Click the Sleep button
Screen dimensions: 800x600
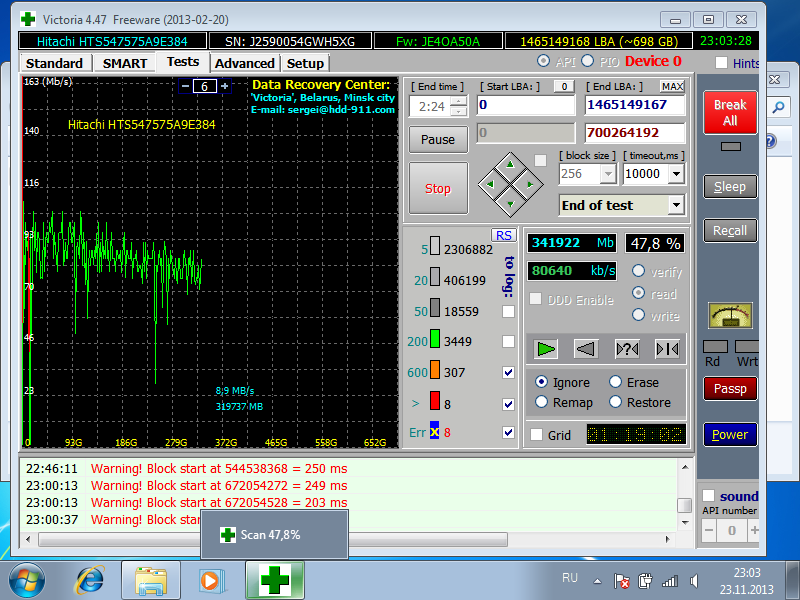coord(730,187)
